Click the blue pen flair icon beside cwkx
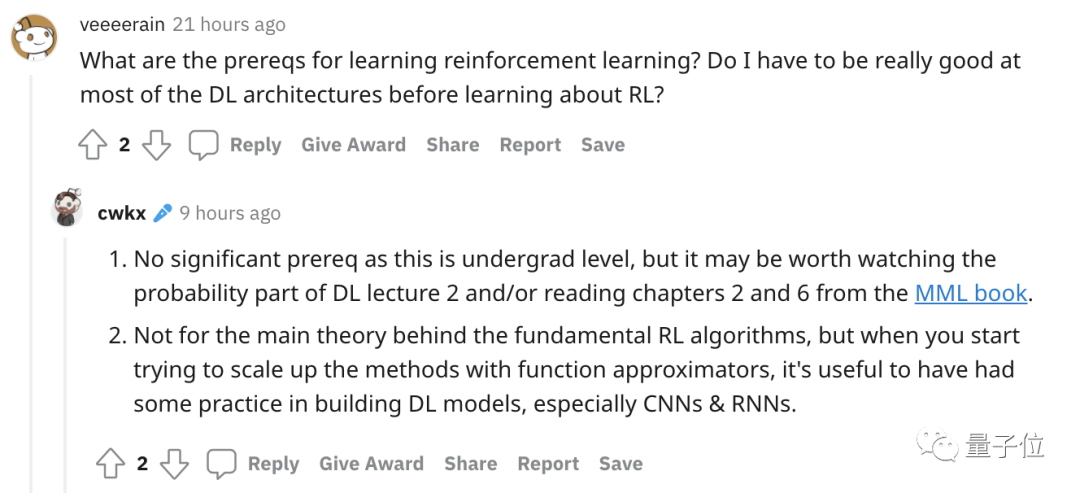The height and width of the screenshot is (493, 1080). pos(163,213)
